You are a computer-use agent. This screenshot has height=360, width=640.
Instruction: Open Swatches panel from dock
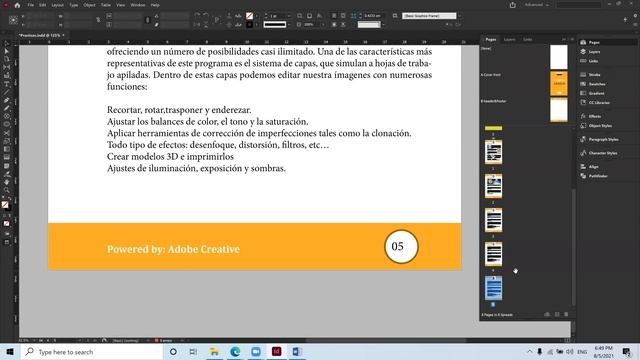[x=597, y=84]
